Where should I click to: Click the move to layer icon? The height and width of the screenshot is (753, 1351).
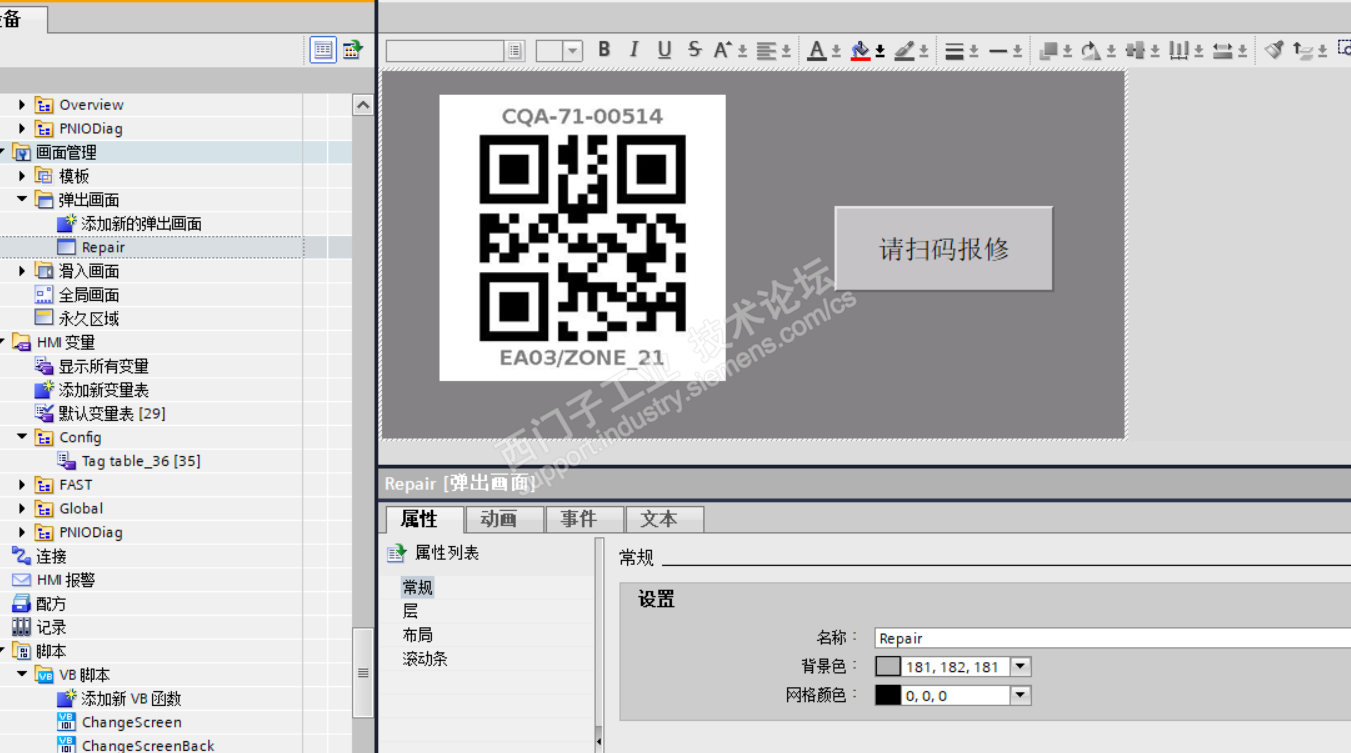click(1303, 50)
